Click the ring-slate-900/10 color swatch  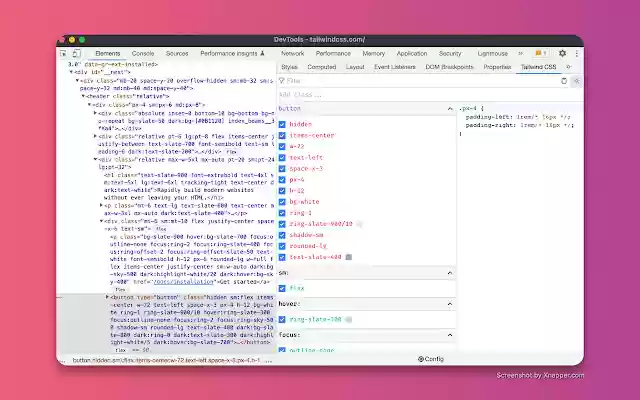tap(359, 224)
